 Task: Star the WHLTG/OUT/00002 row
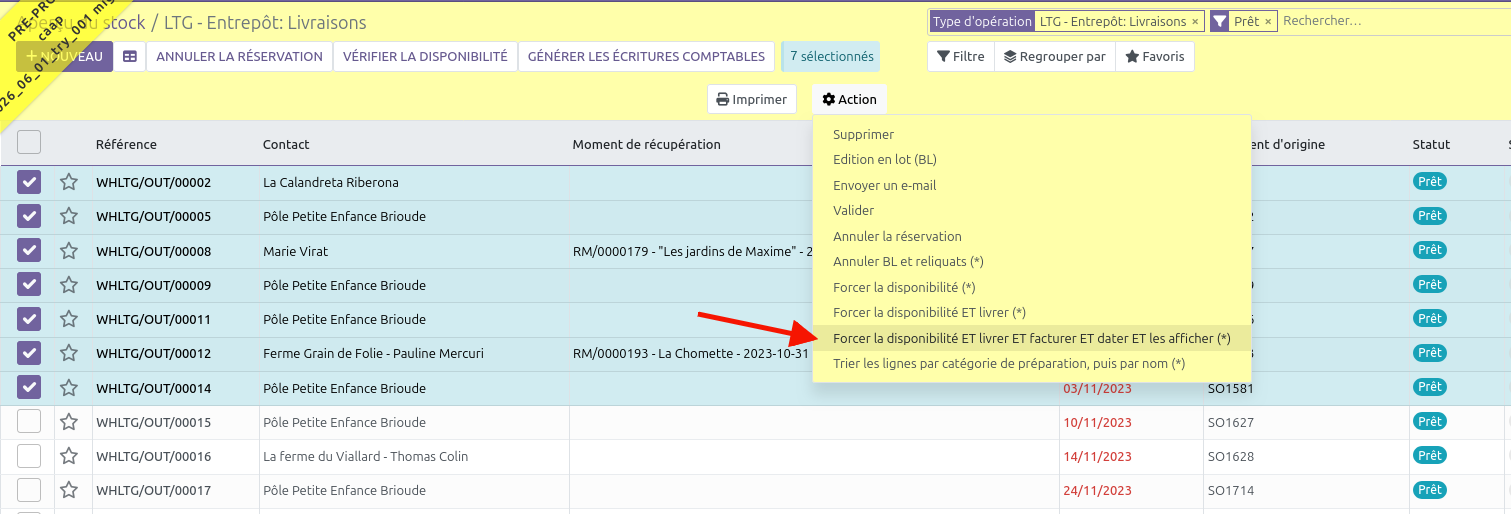click(69, 182)
